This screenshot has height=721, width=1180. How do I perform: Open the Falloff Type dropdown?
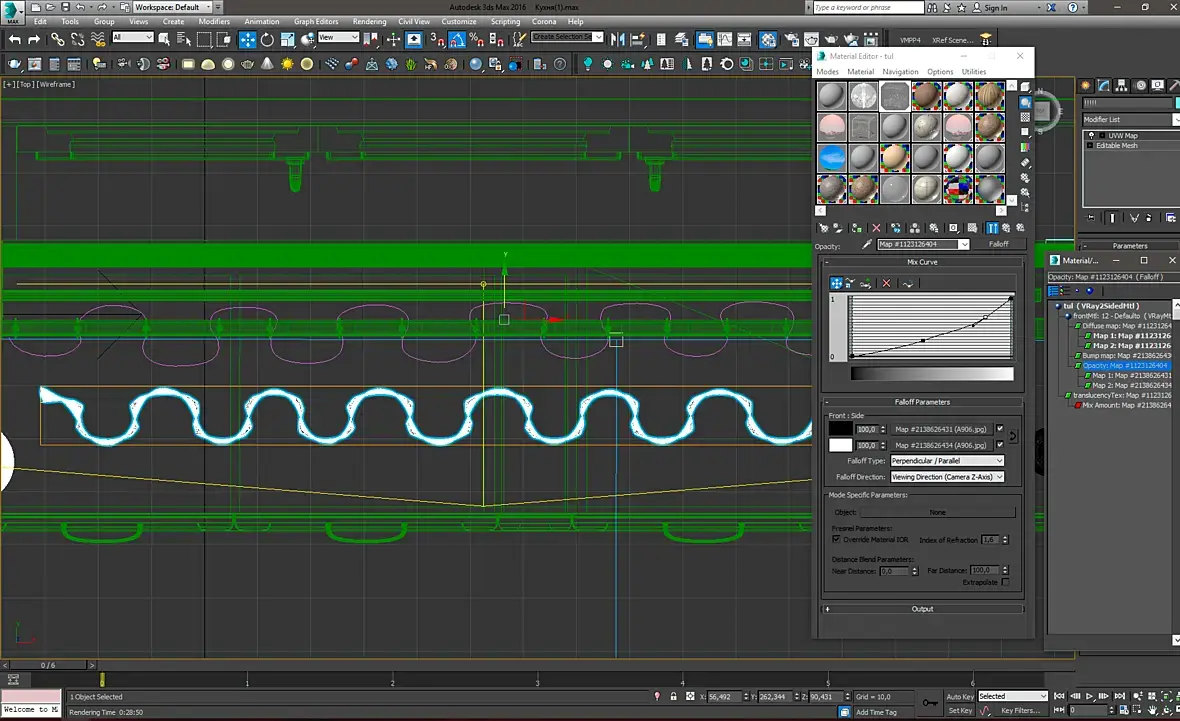click(x=947, y=461)
